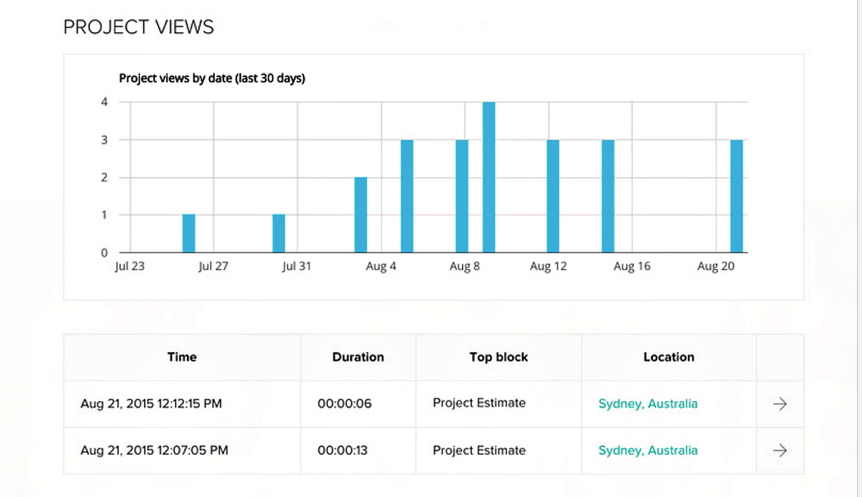Click the value 3 bar at Aug 12

click(553, 196)
